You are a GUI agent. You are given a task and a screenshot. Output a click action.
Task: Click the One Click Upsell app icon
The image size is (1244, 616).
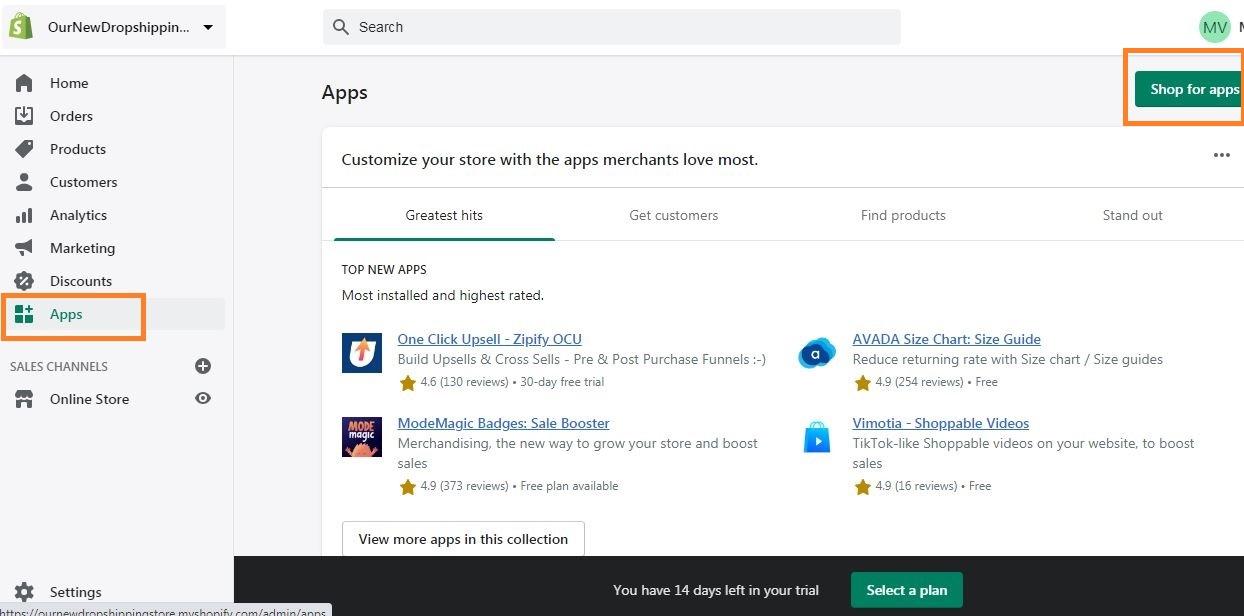click(362, 353)
